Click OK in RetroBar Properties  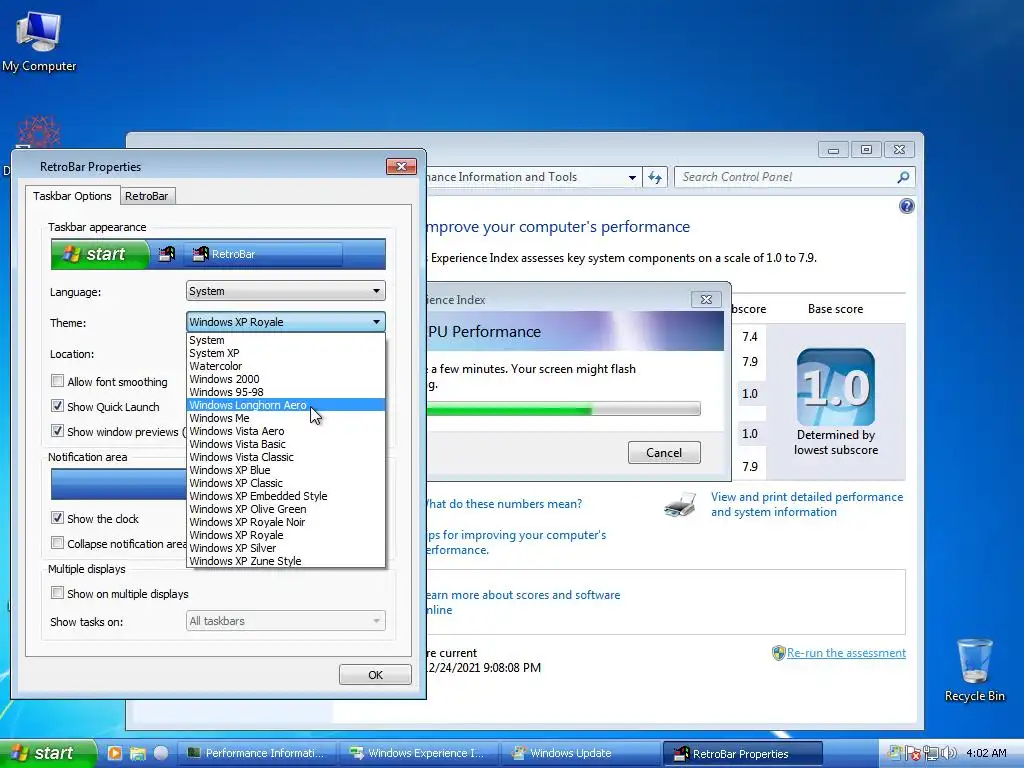click(x=376, y=675)
